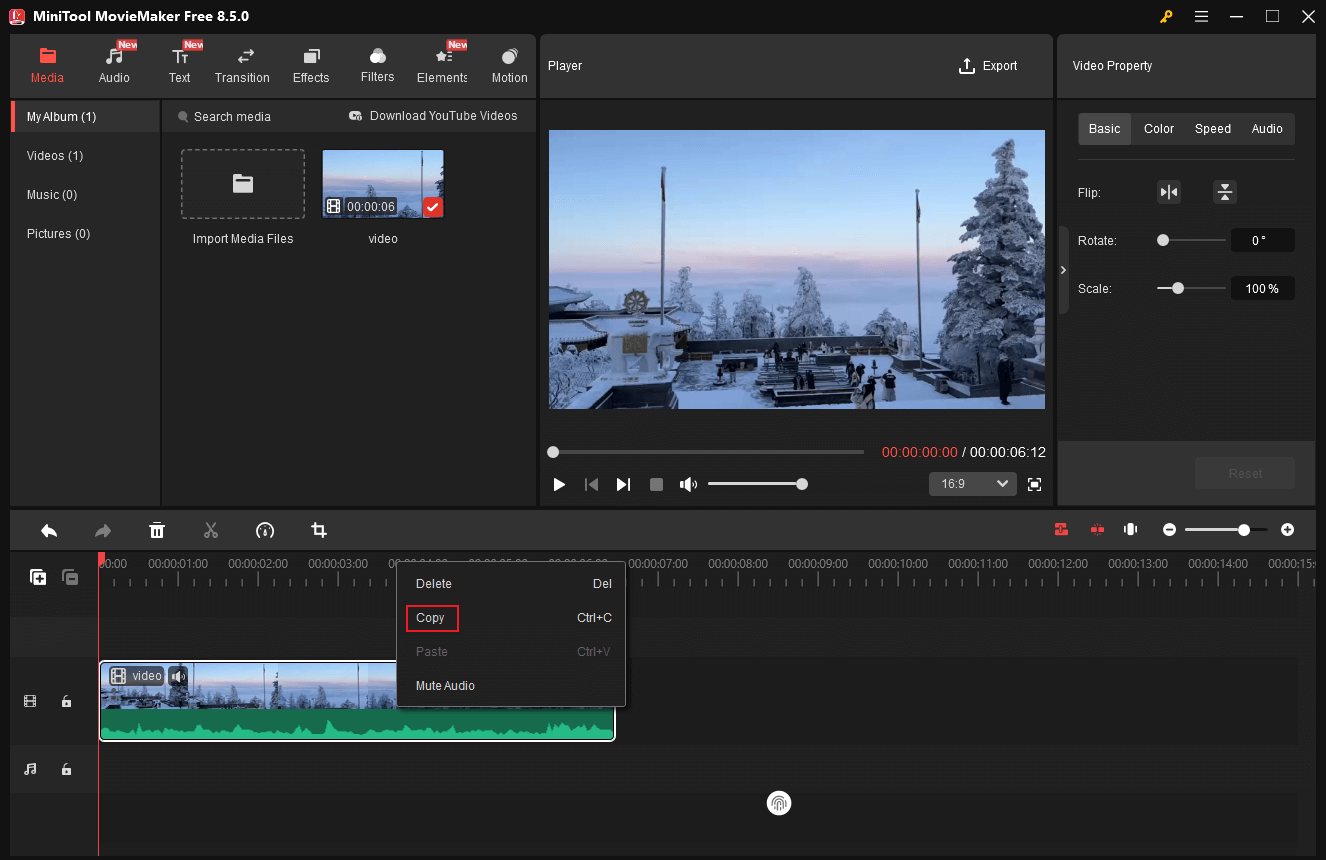This screenshot has width=1326, height=860.
Task: Click the undo icon
Action: point(49,530)
